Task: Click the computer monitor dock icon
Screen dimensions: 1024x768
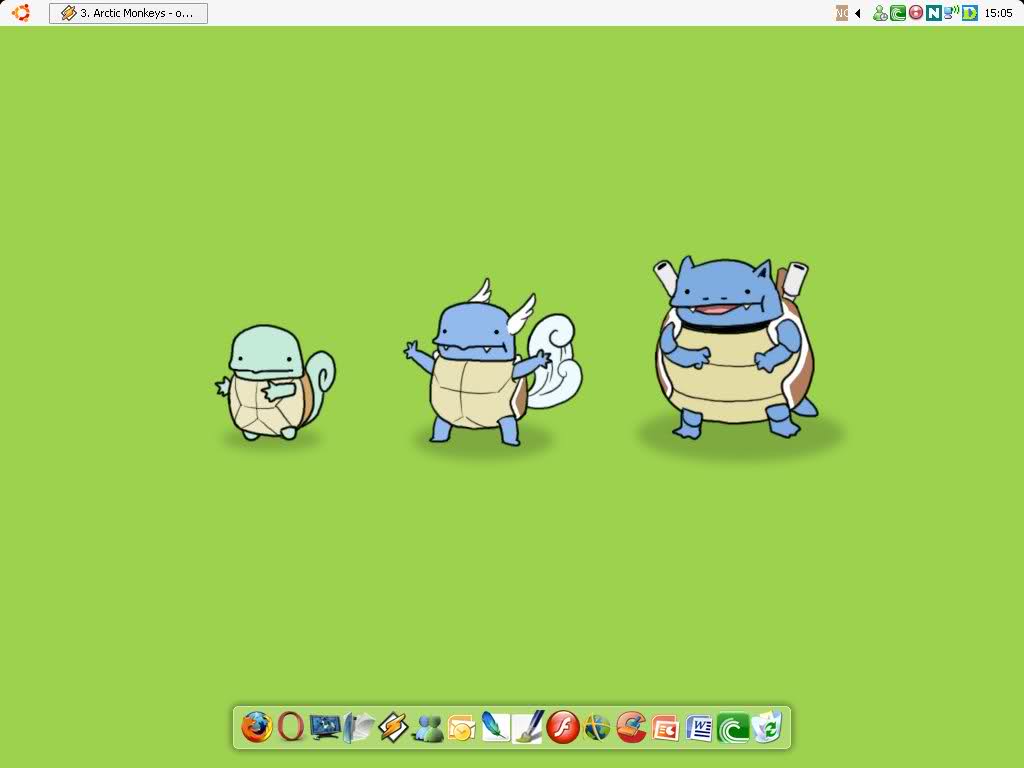Action: point(325,727)
